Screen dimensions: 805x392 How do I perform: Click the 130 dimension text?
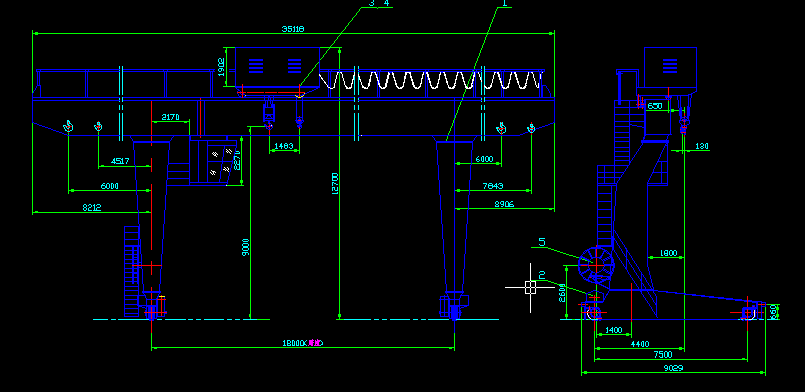[702, 146]
